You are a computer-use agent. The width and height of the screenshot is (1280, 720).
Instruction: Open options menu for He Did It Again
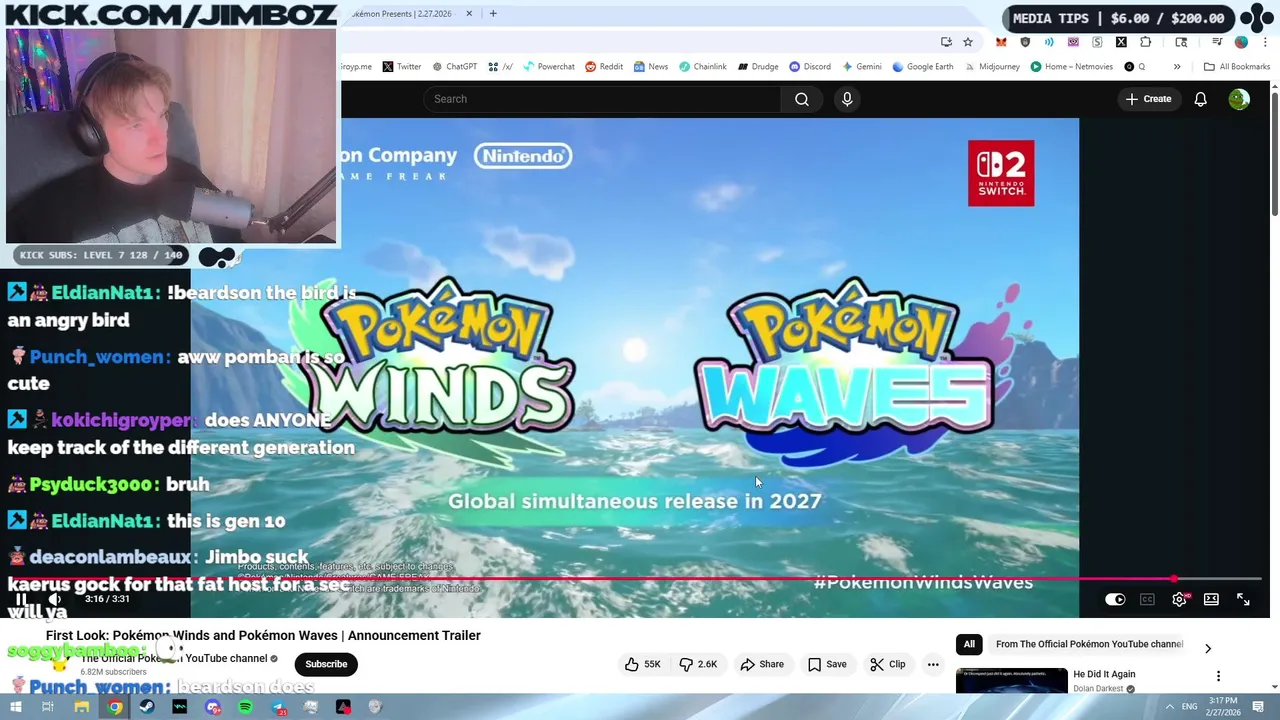(x=1218, y=676)
